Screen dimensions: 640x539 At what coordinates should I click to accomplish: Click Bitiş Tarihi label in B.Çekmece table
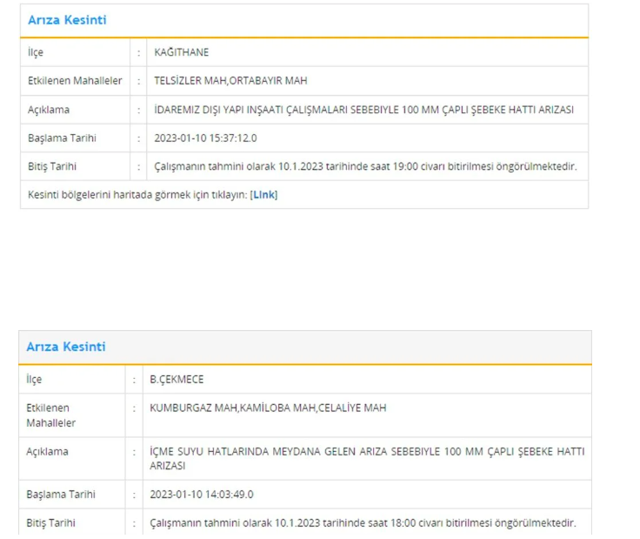pyautogui.click(x=51, y=523)
